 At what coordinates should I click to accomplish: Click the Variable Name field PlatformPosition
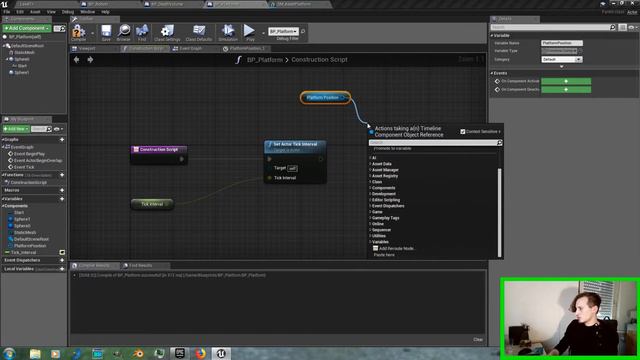point(562,43)
